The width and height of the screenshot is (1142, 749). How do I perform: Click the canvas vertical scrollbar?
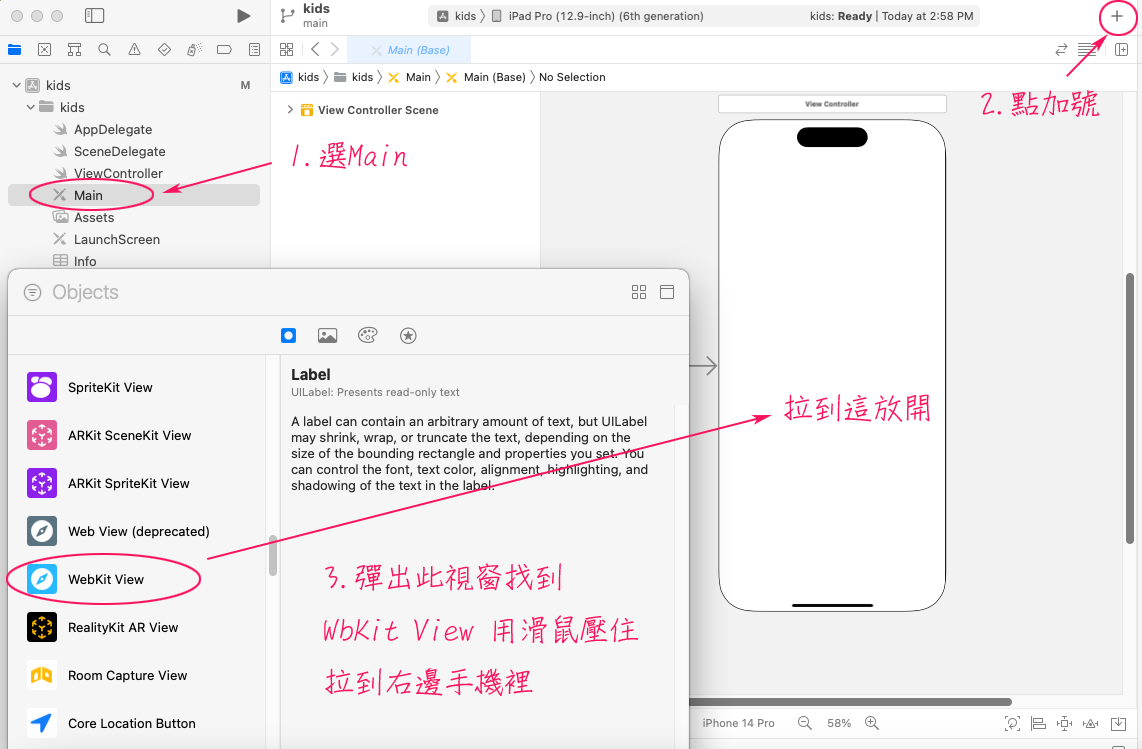click(x=1130, y=409)
